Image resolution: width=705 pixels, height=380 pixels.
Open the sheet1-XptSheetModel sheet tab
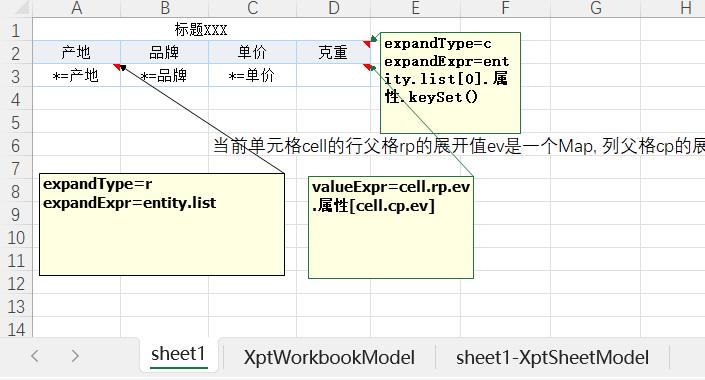(552, 358)
